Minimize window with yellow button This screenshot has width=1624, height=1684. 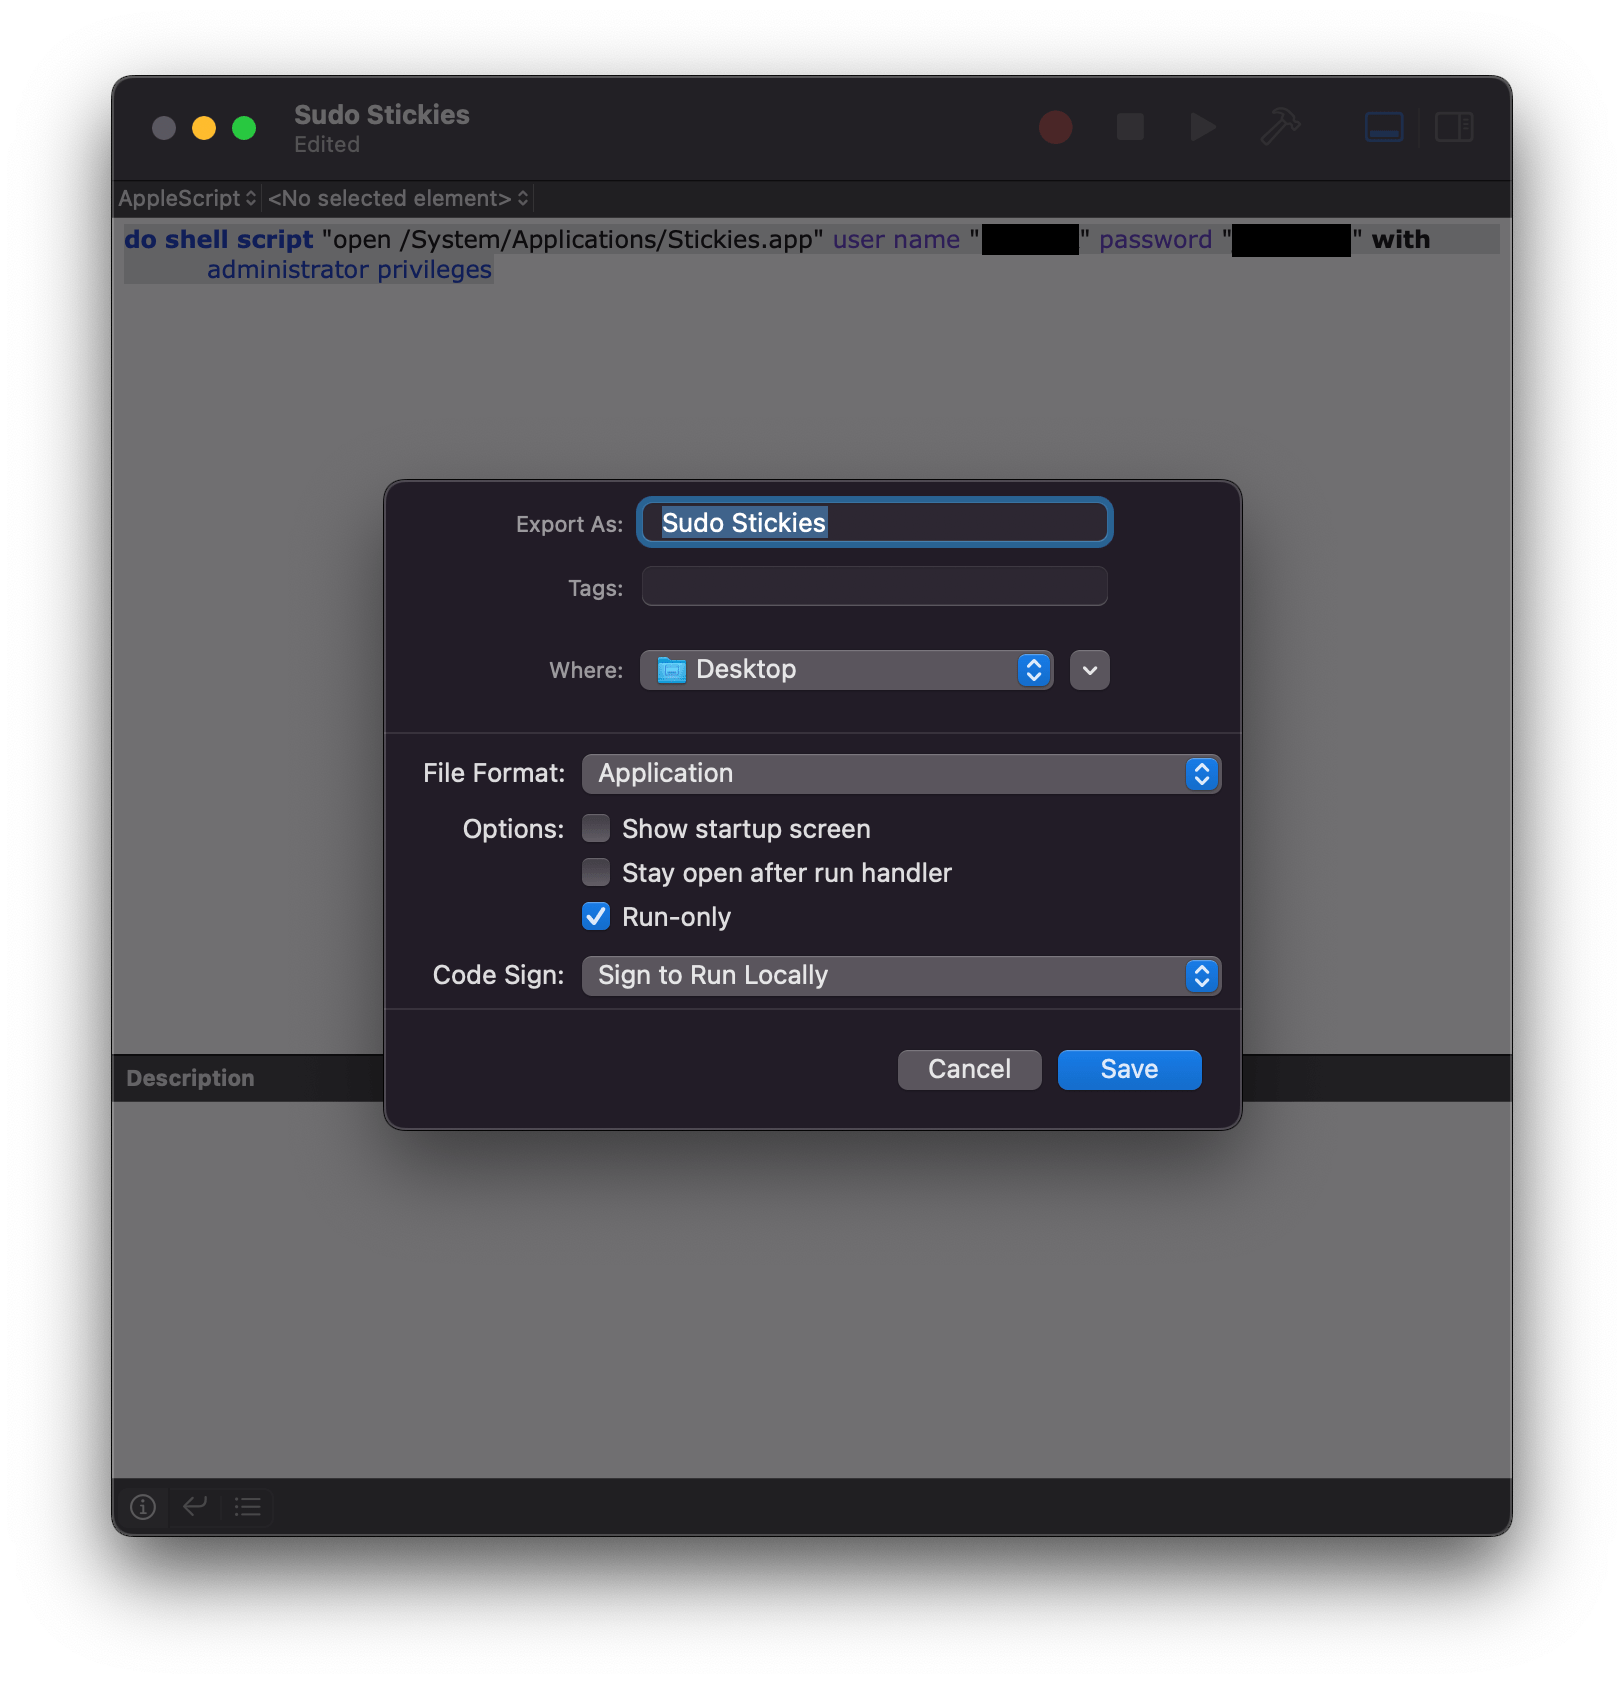(204, 128)
